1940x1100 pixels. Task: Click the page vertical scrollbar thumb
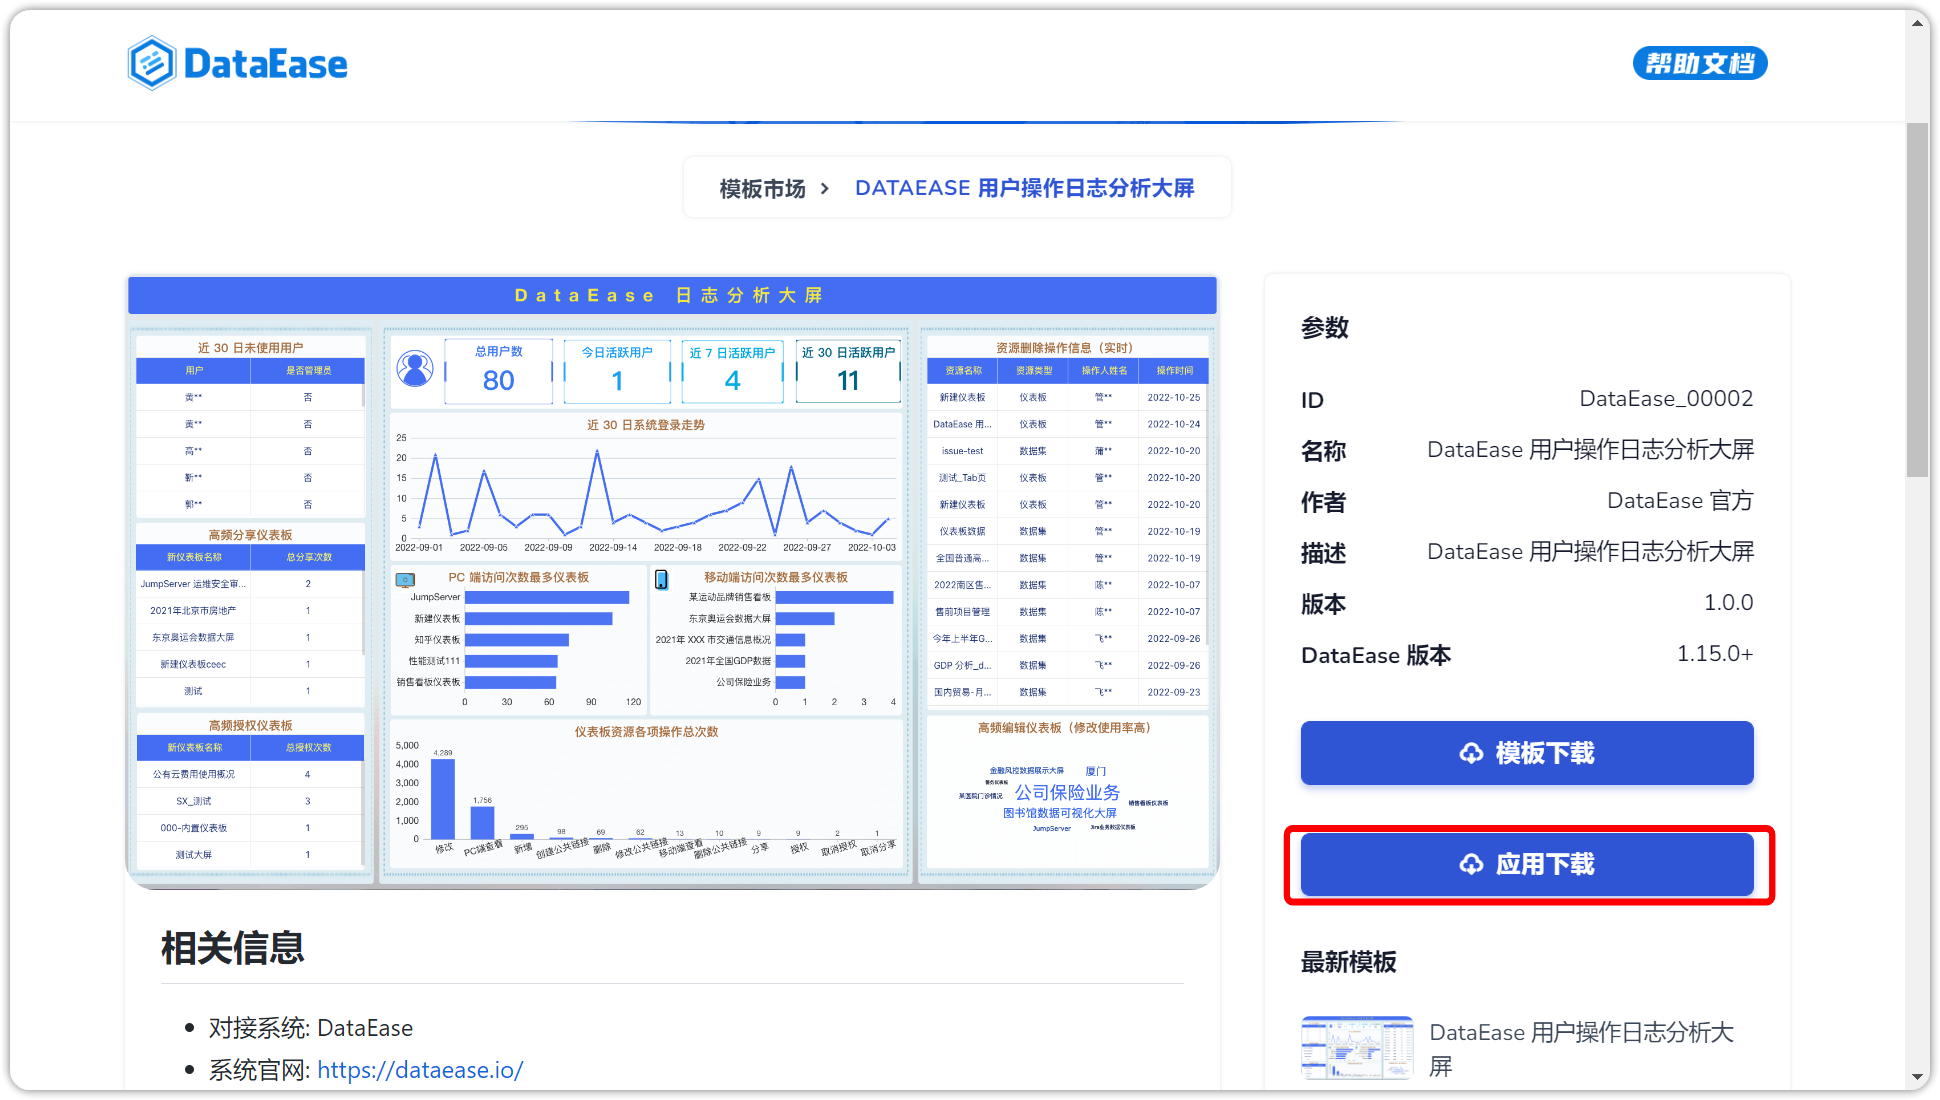tap(1917, 300)
